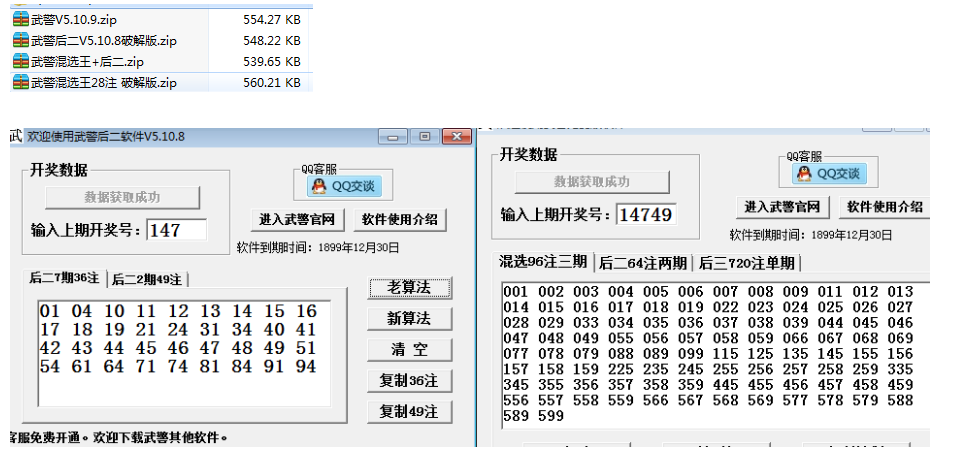Click 开奖数据 group label in left window
The width and height of the screenshot is (970, 469).
click(x=59, y=171)
